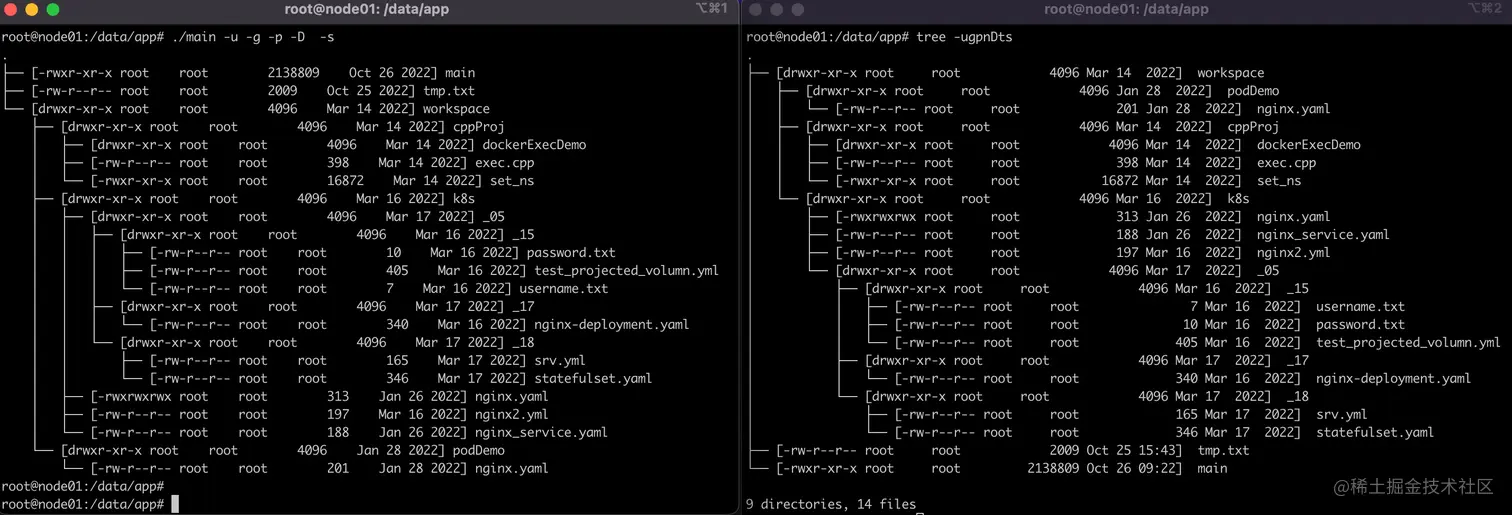Select exec.cpp in the tree output
The width and height of the screenshot is (1512, 515).
pos(1286,163)
